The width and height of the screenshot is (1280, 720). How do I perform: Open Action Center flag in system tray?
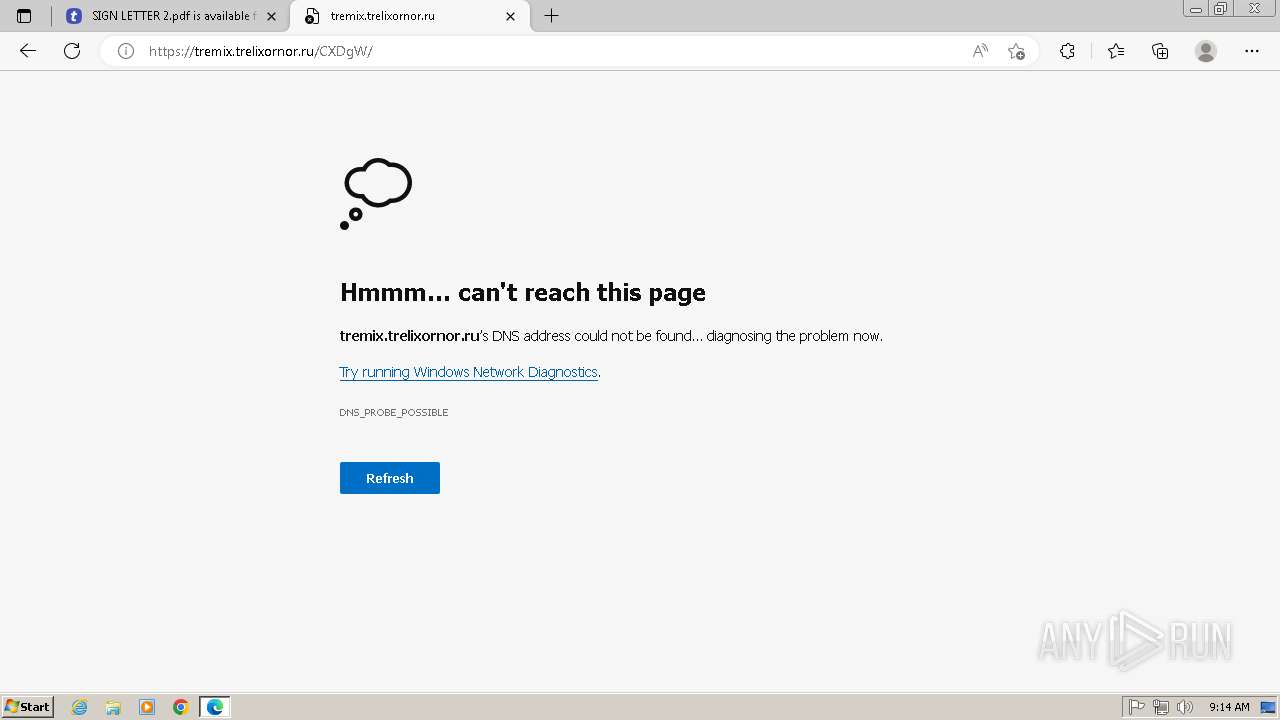(x=1137, y=707)
